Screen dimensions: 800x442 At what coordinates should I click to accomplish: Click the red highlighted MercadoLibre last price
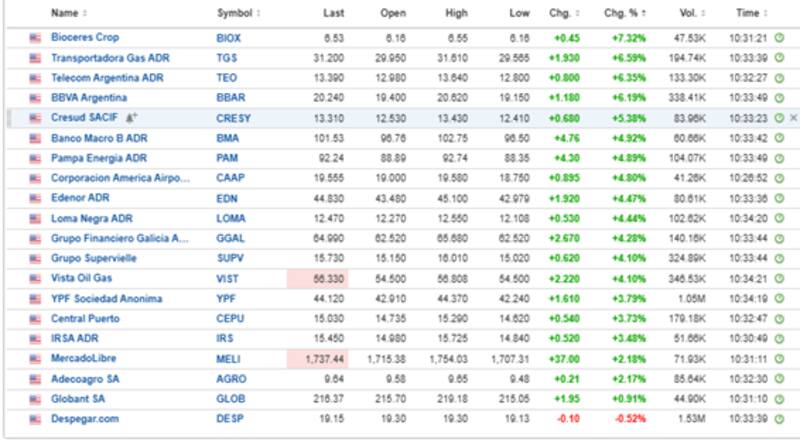click(317, 358)
